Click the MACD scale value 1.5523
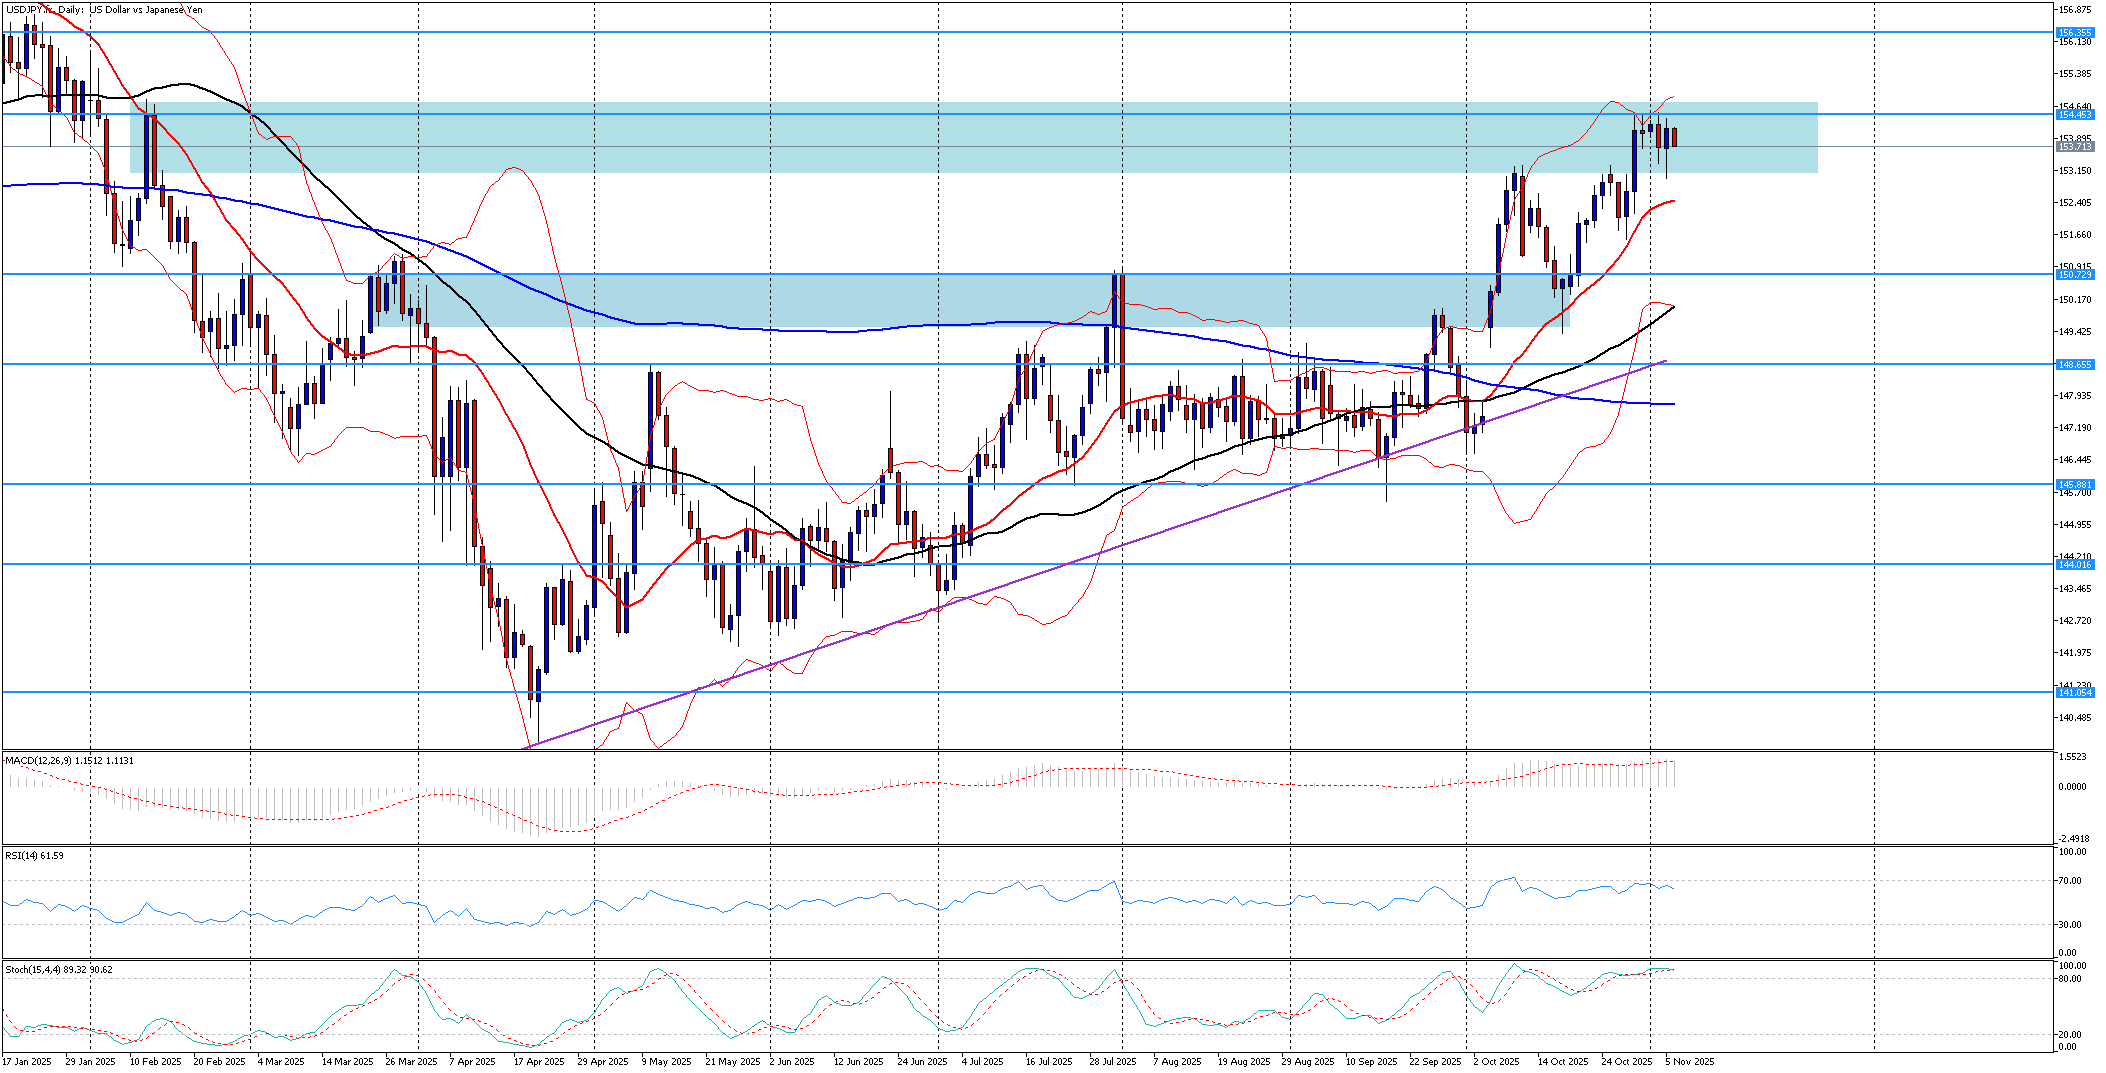Screen dimensions: 2106x1073 click(2072, 757)
